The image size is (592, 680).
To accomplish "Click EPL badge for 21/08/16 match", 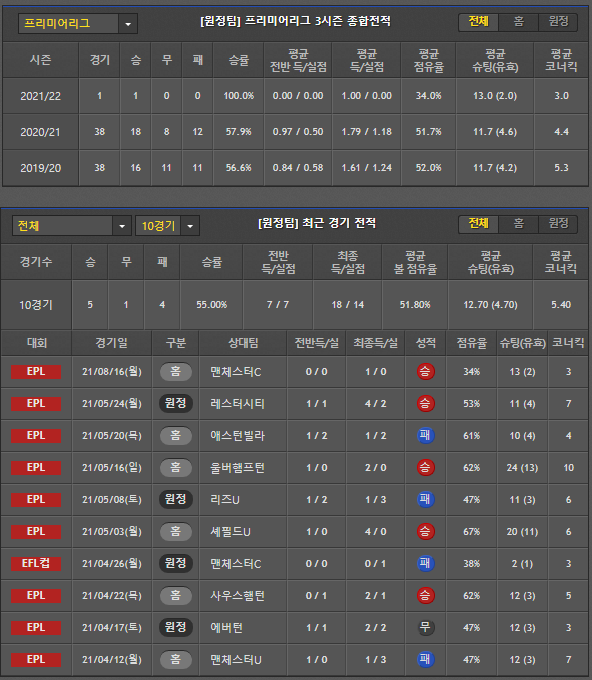I will (x=36, y=372).
